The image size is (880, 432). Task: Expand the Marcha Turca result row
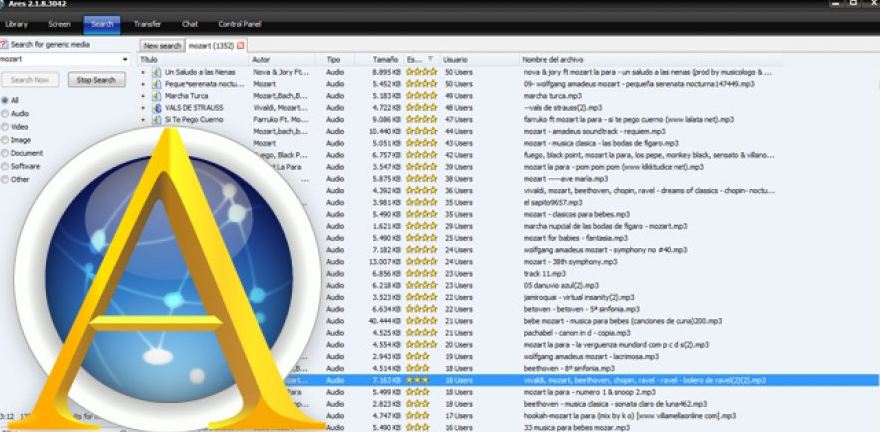[143, 96]
